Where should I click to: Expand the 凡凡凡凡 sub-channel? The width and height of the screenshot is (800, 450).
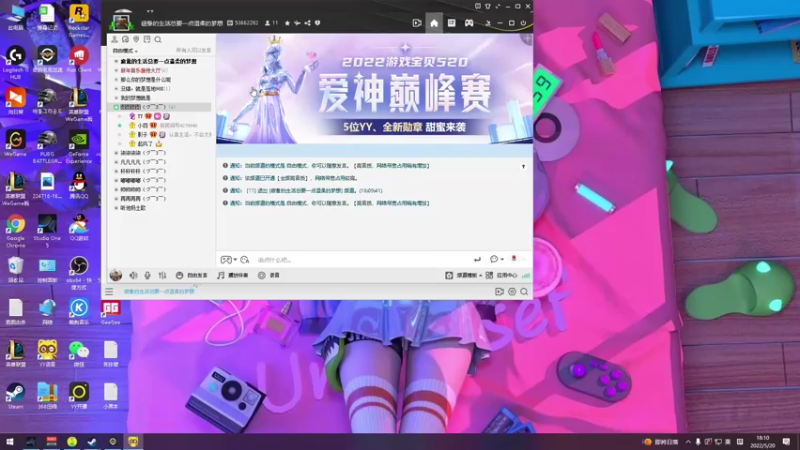[116, 162]
